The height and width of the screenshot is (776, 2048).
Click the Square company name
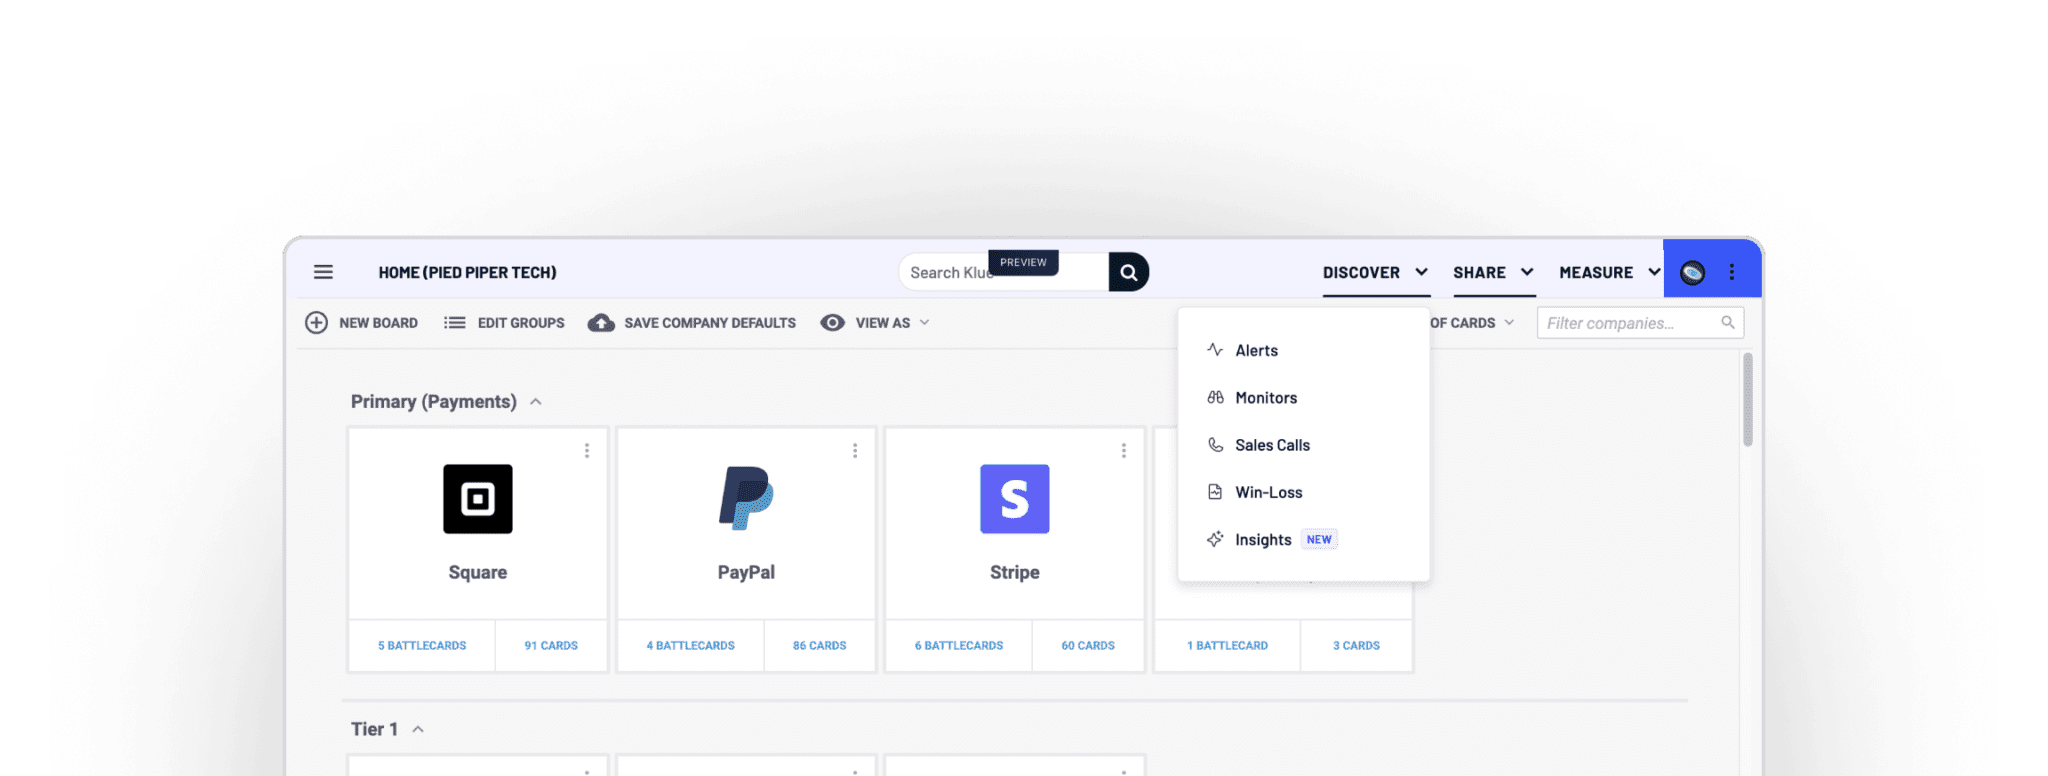pos(478,572)
